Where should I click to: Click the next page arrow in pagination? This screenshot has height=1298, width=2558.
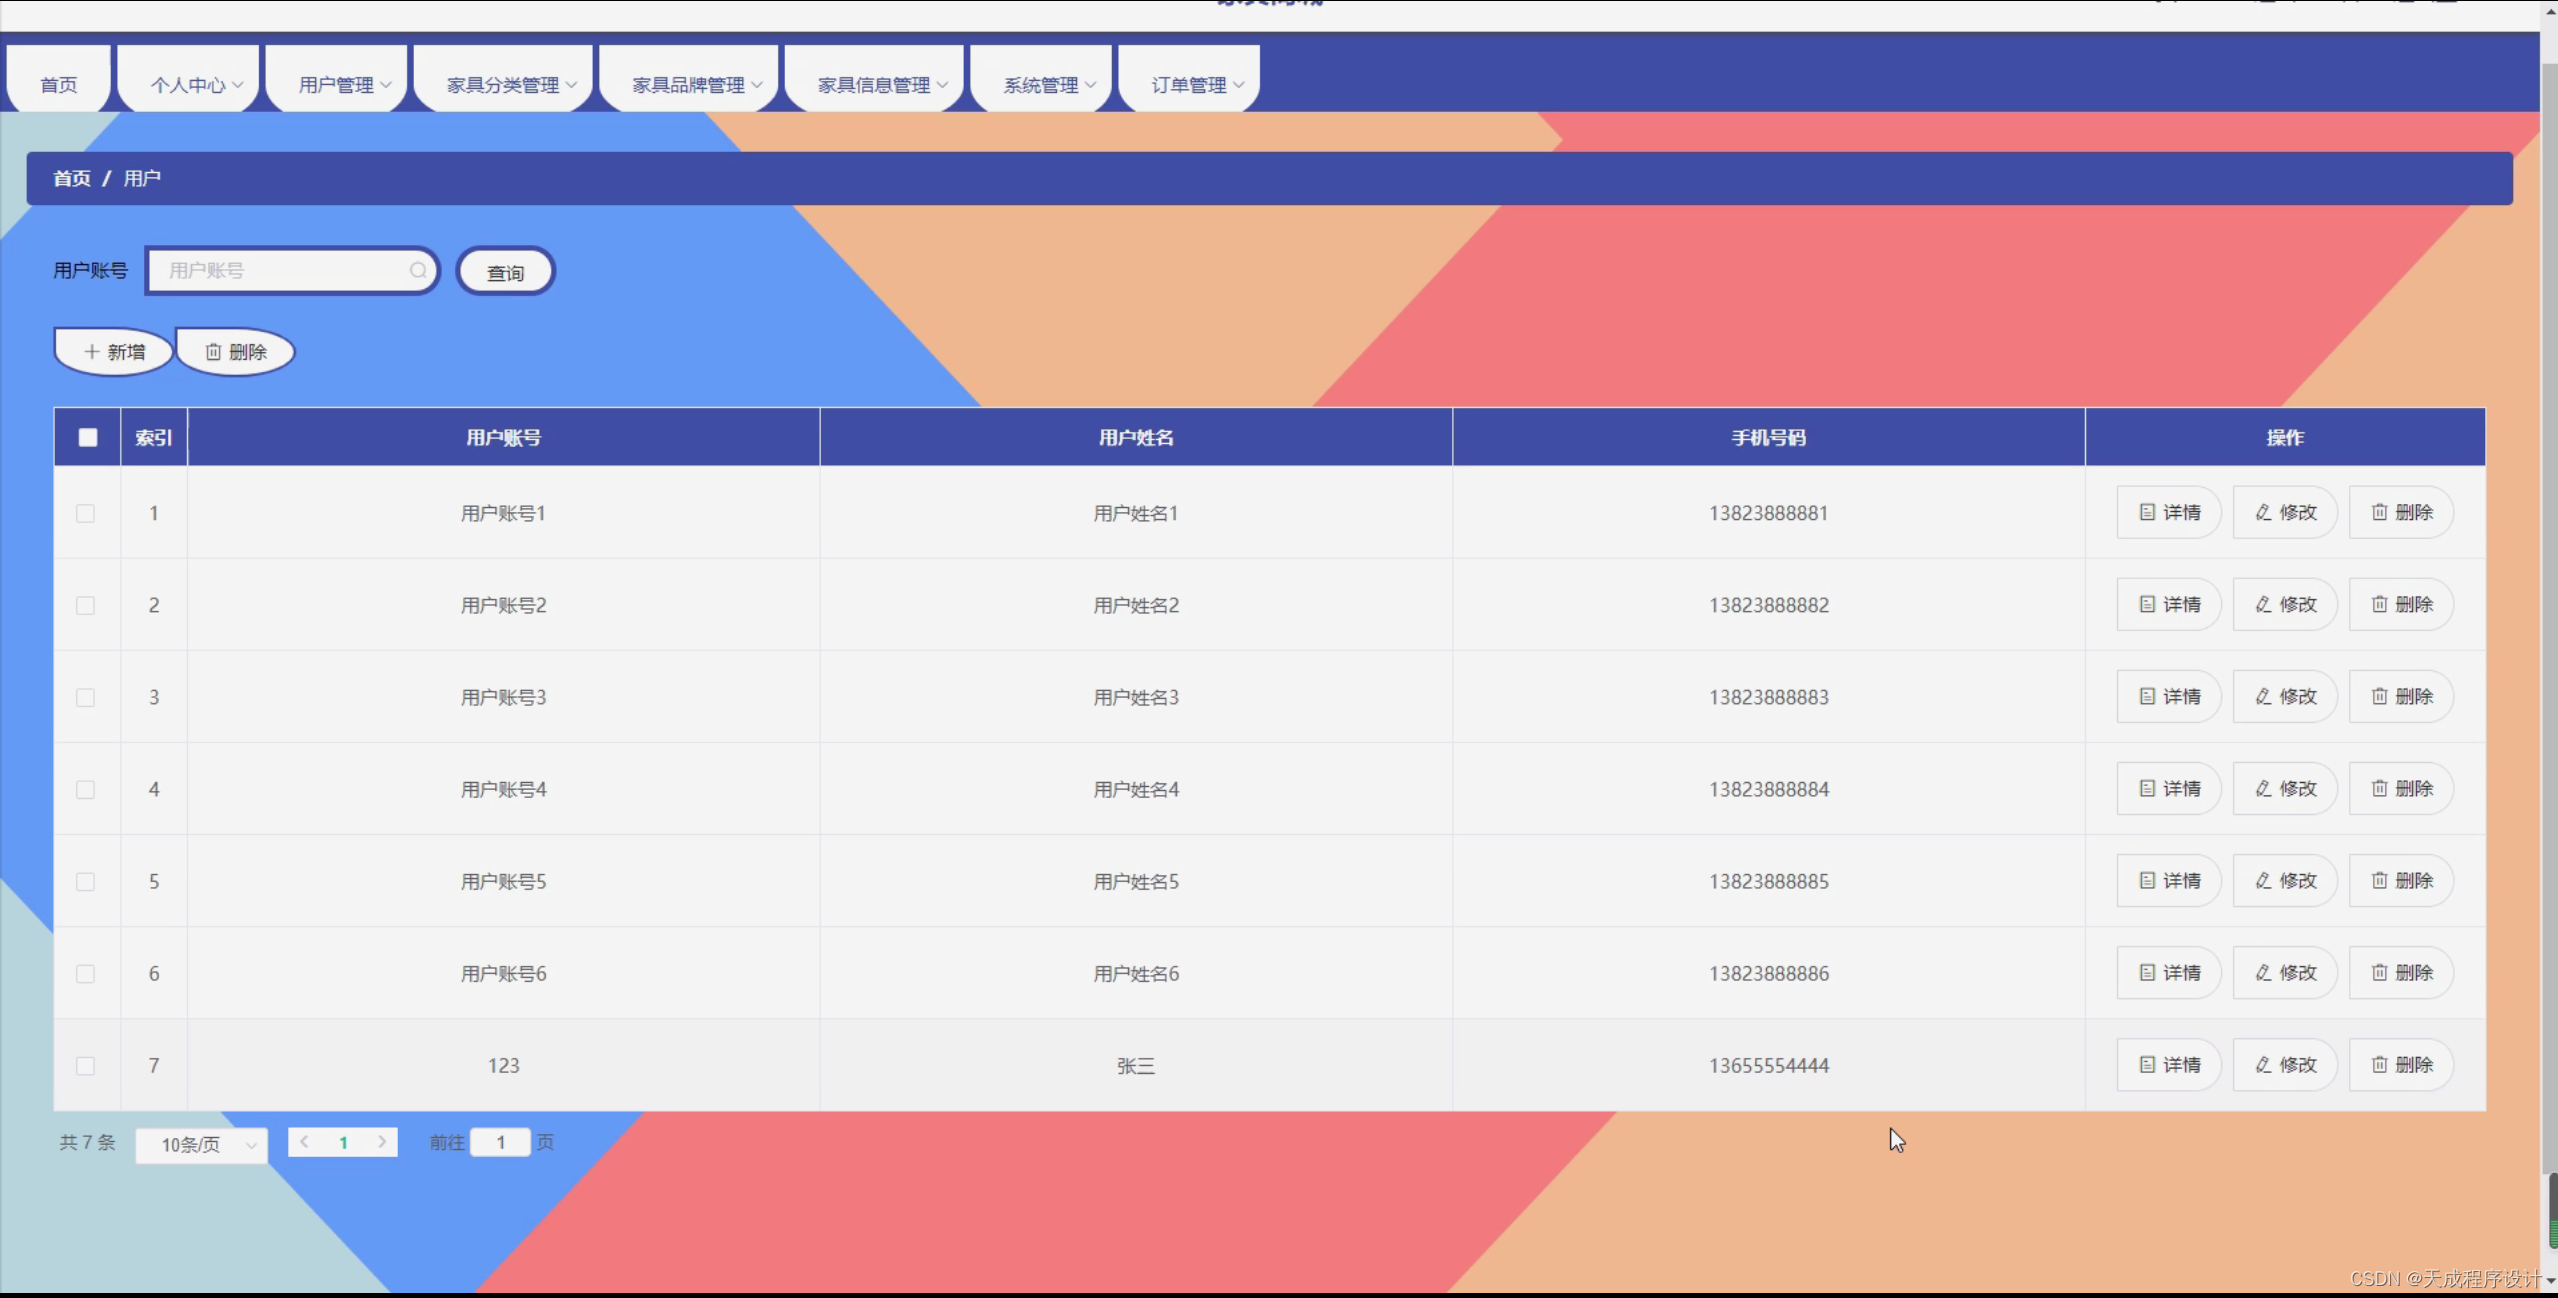click(x=381, y=1141)
